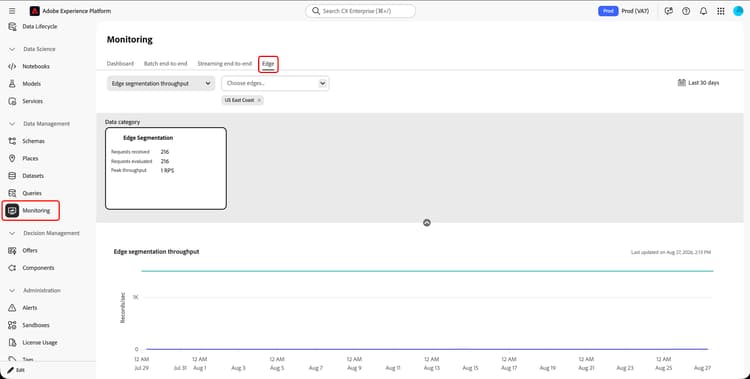This screenshot has height=379, width=750.
Task: Switch to Batch end-to-end tab
Action: tap(165, 64)
